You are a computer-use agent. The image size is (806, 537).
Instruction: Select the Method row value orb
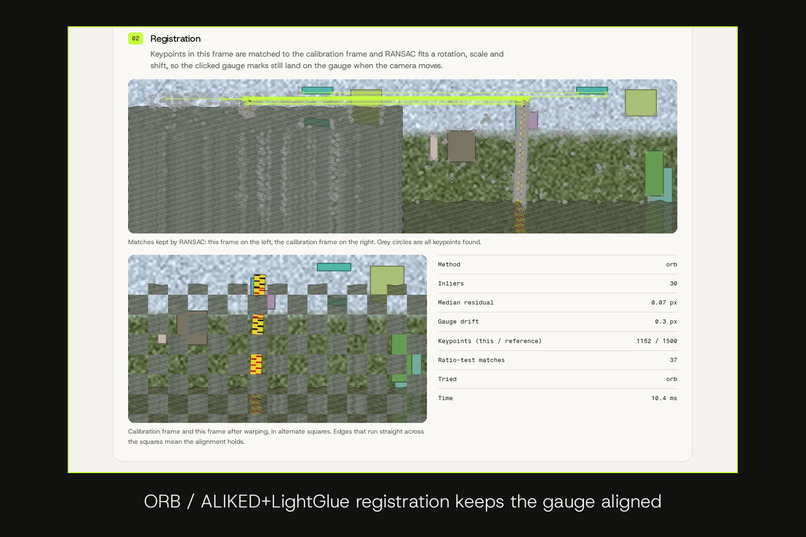(671, 265)
